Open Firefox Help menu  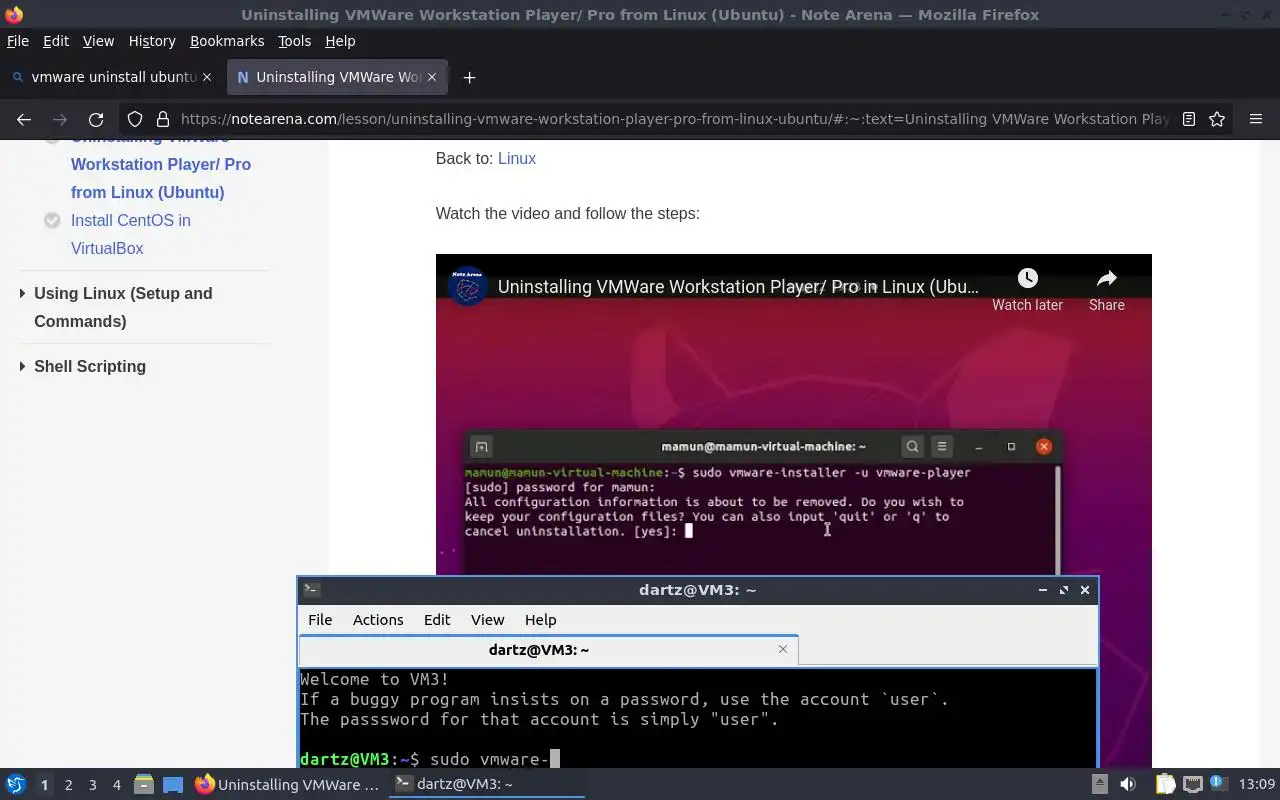pyautogui.click(x=340, y=41)
